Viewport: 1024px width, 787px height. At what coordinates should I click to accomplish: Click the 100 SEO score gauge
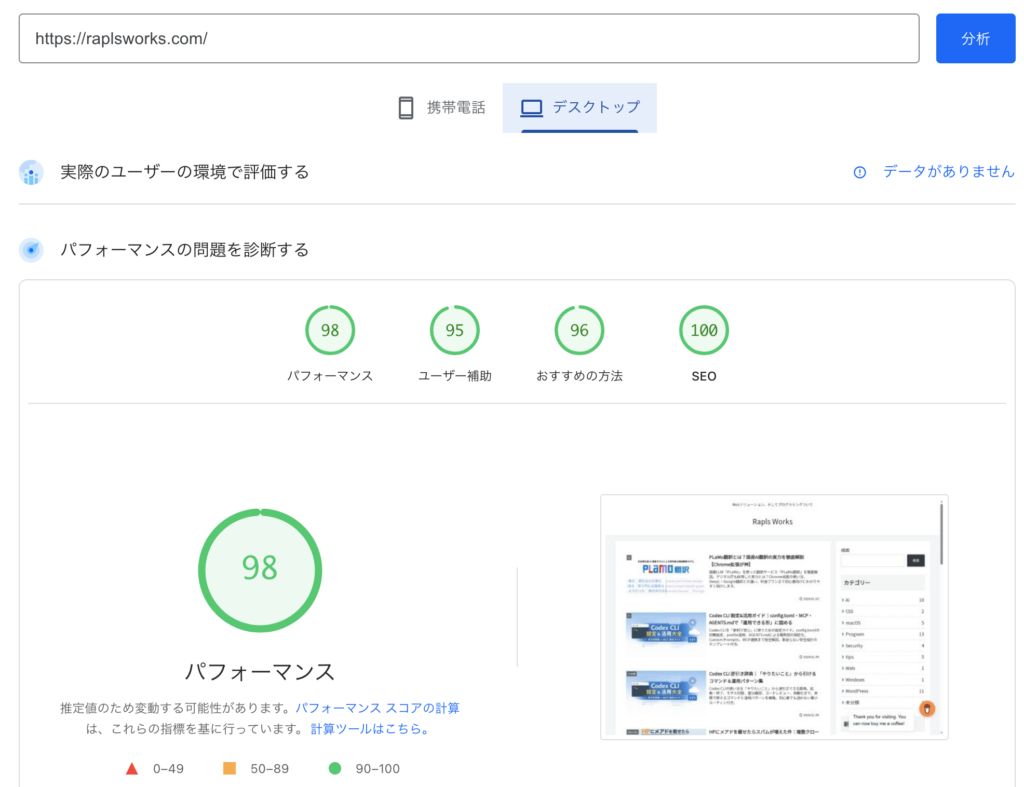coord(703,330)
